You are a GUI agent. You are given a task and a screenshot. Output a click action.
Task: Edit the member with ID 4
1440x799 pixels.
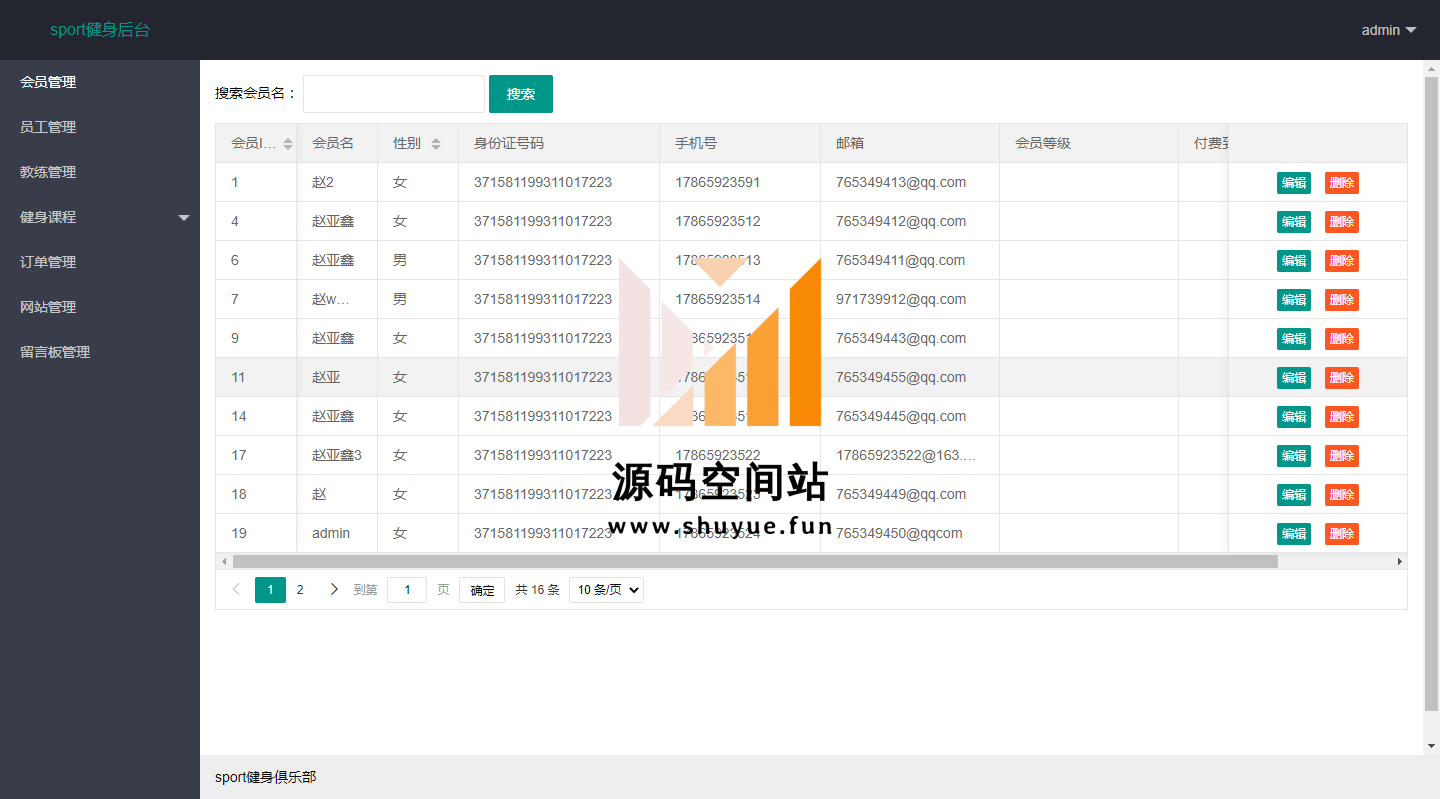1294,222
